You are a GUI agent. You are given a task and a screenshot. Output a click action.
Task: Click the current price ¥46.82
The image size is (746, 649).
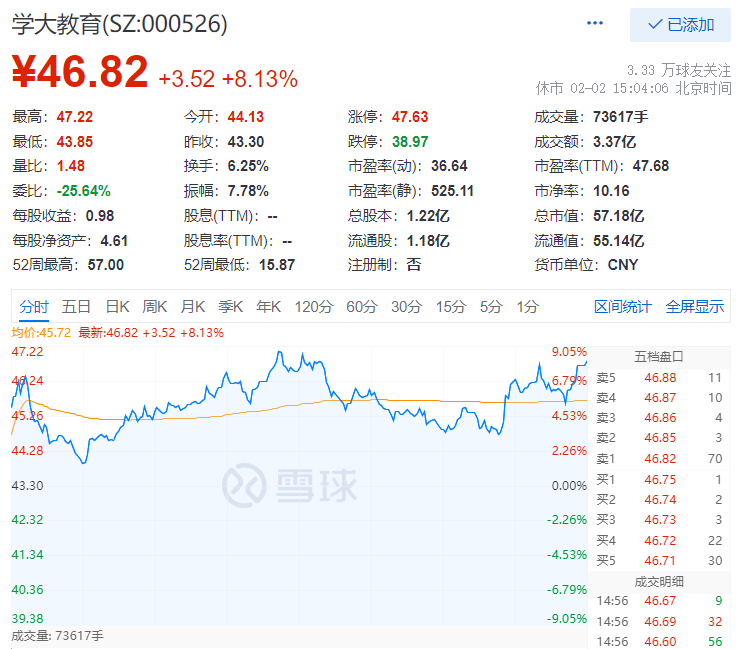(x=79, y=72)
